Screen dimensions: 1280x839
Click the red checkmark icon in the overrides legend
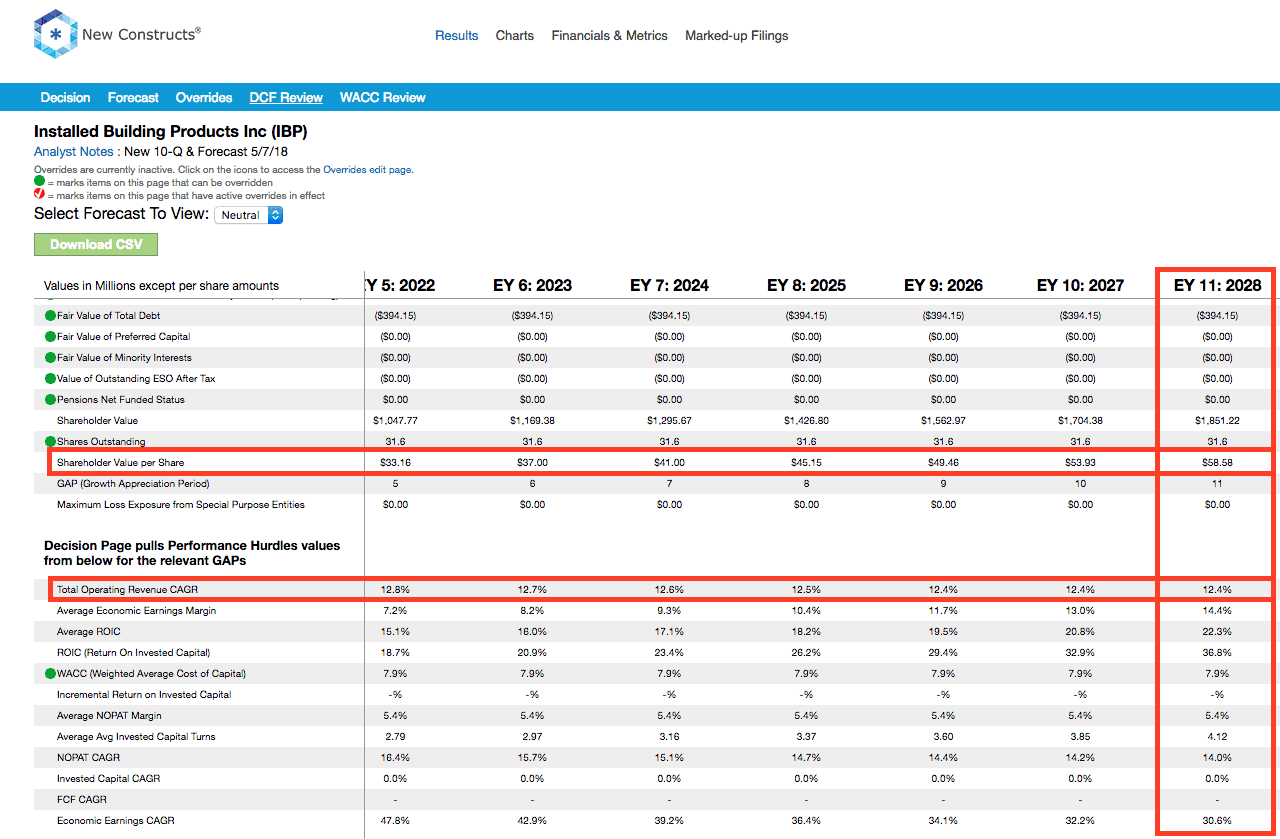pyautogui.click(x=40, y=195)
